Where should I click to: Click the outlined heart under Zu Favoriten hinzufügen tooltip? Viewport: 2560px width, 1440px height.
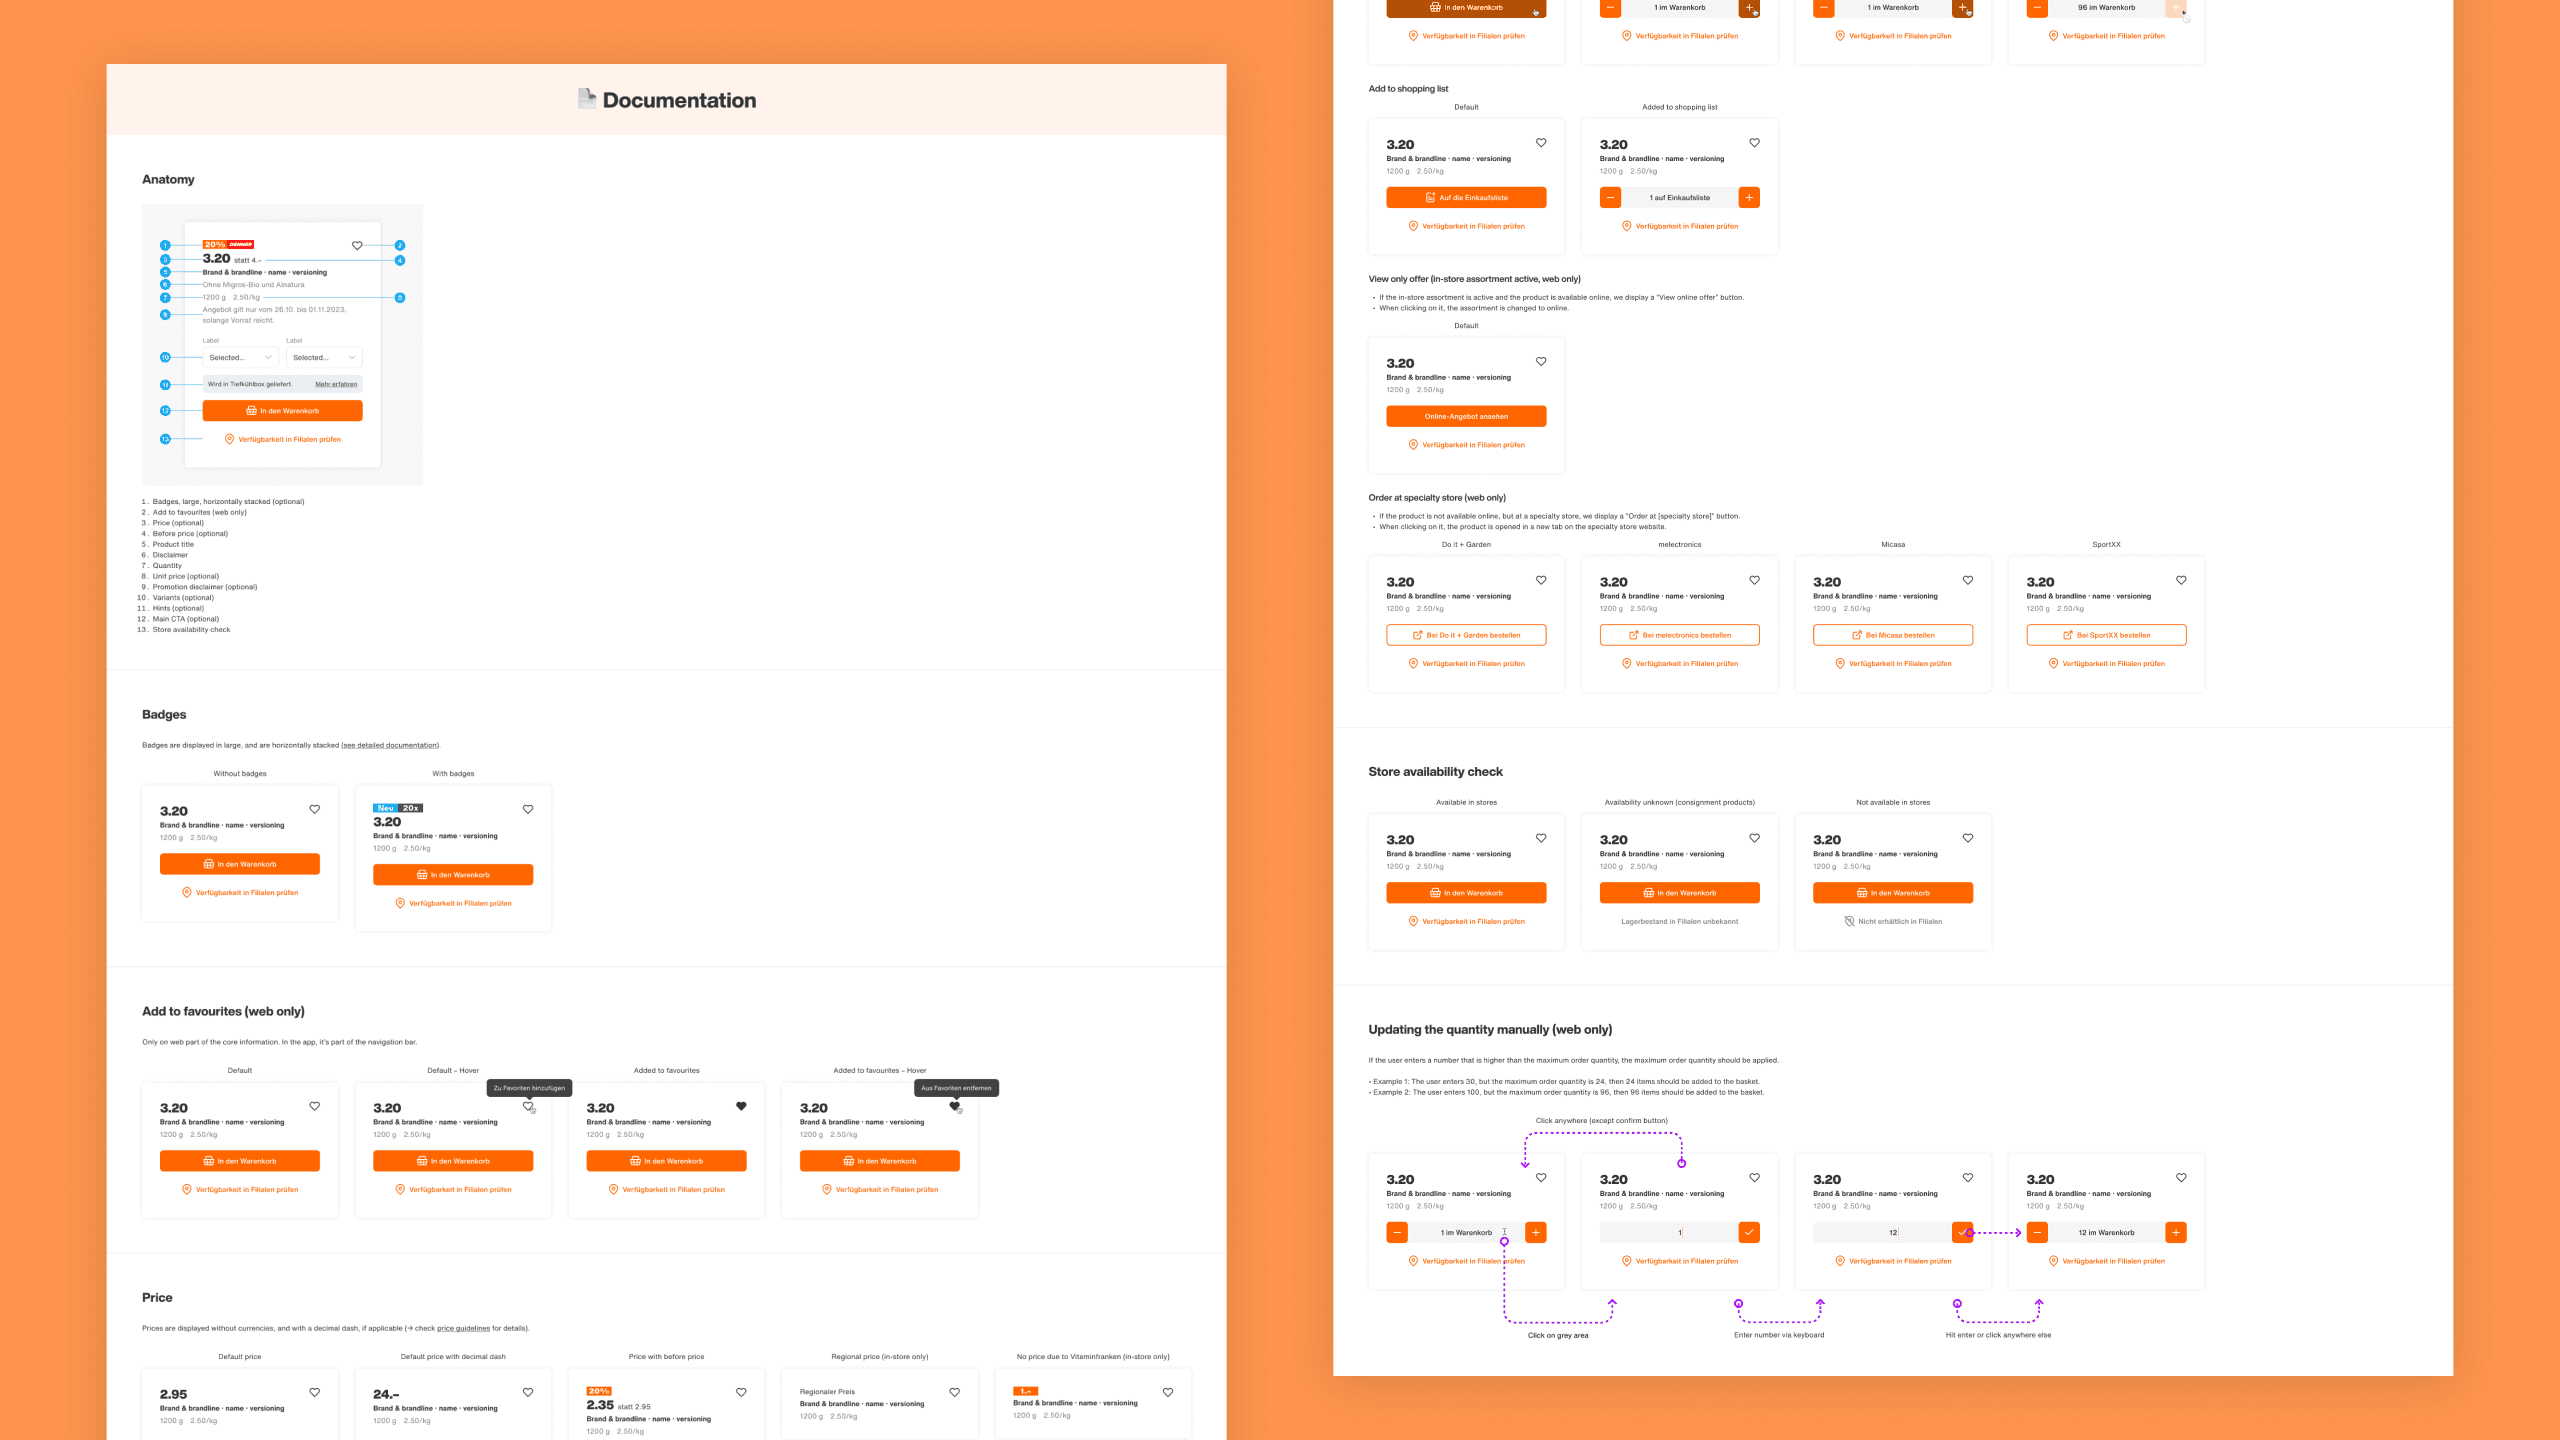(x=528, y=1106)
